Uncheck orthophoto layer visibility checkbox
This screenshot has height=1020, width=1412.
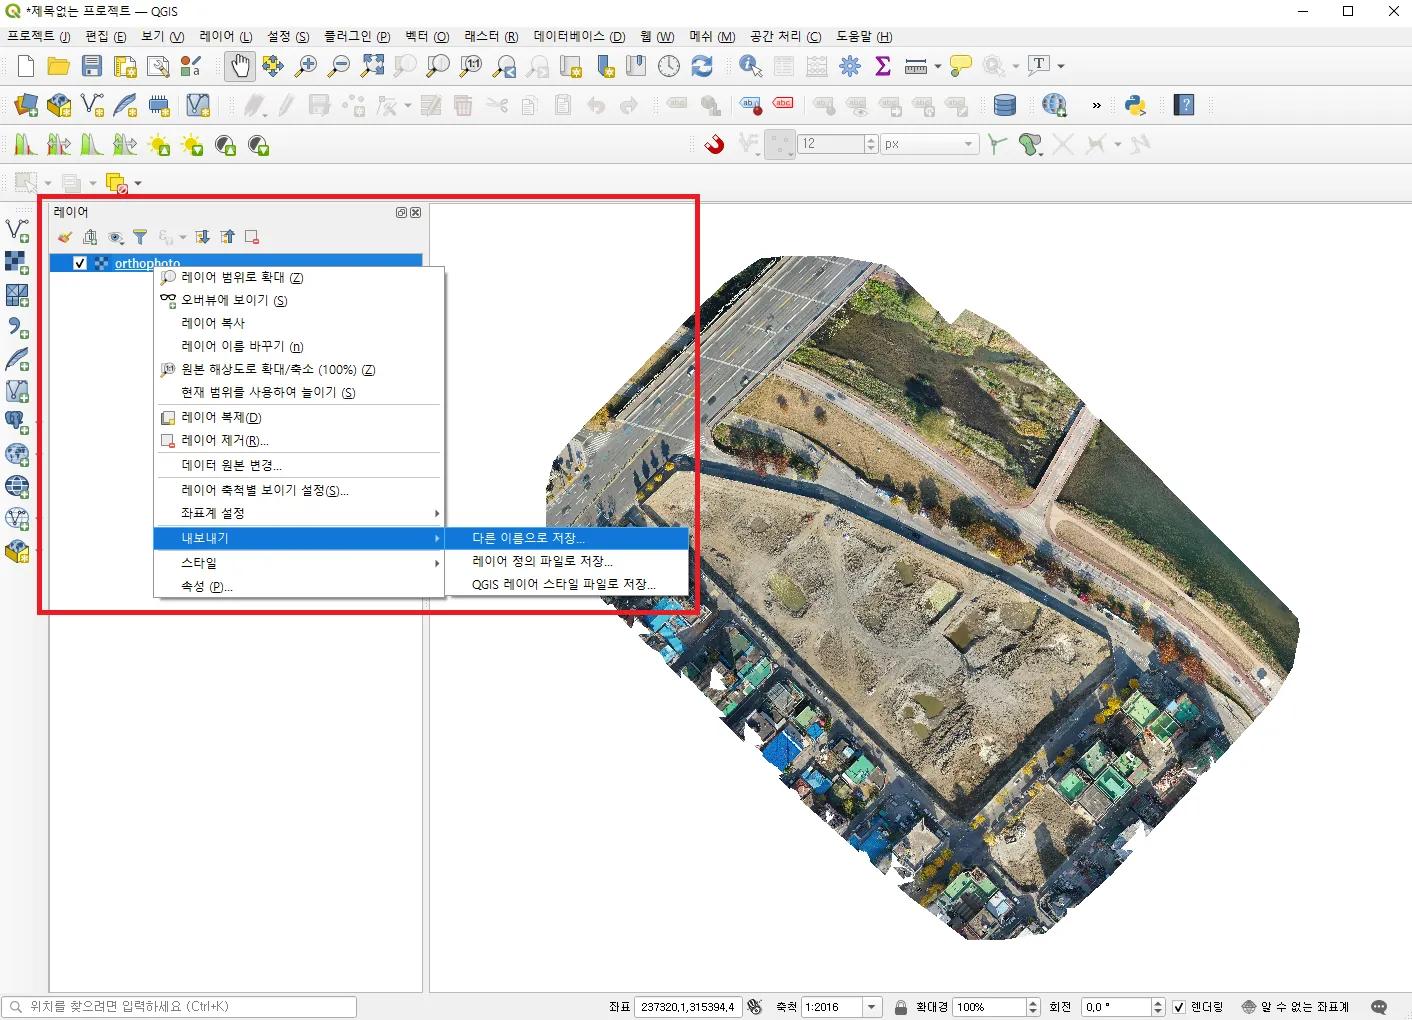tap(80, 263)
